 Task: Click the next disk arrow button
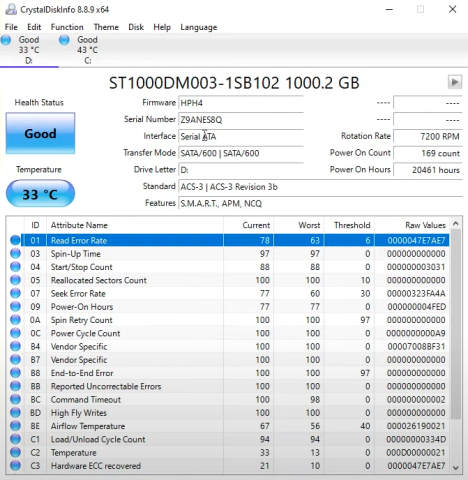pos(455,82)
